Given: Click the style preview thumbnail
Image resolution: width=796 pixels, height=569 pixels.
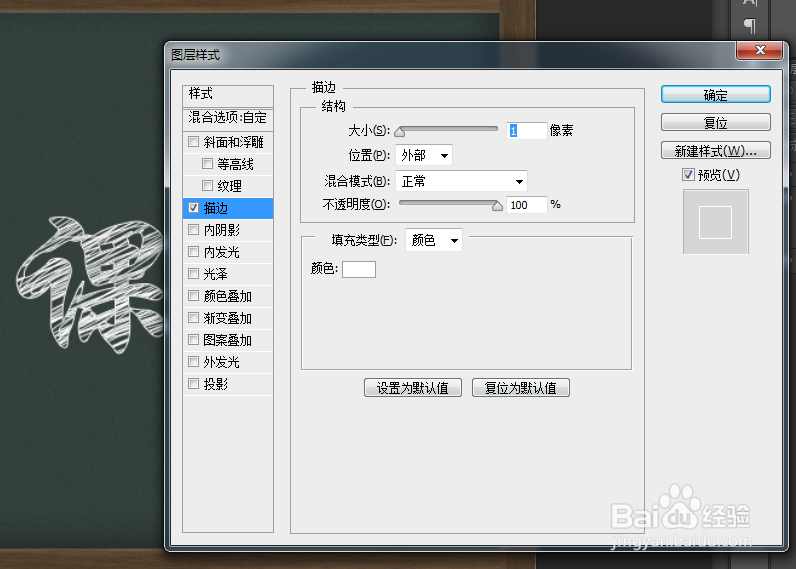Looking at the screenshot, I should 715,222.
